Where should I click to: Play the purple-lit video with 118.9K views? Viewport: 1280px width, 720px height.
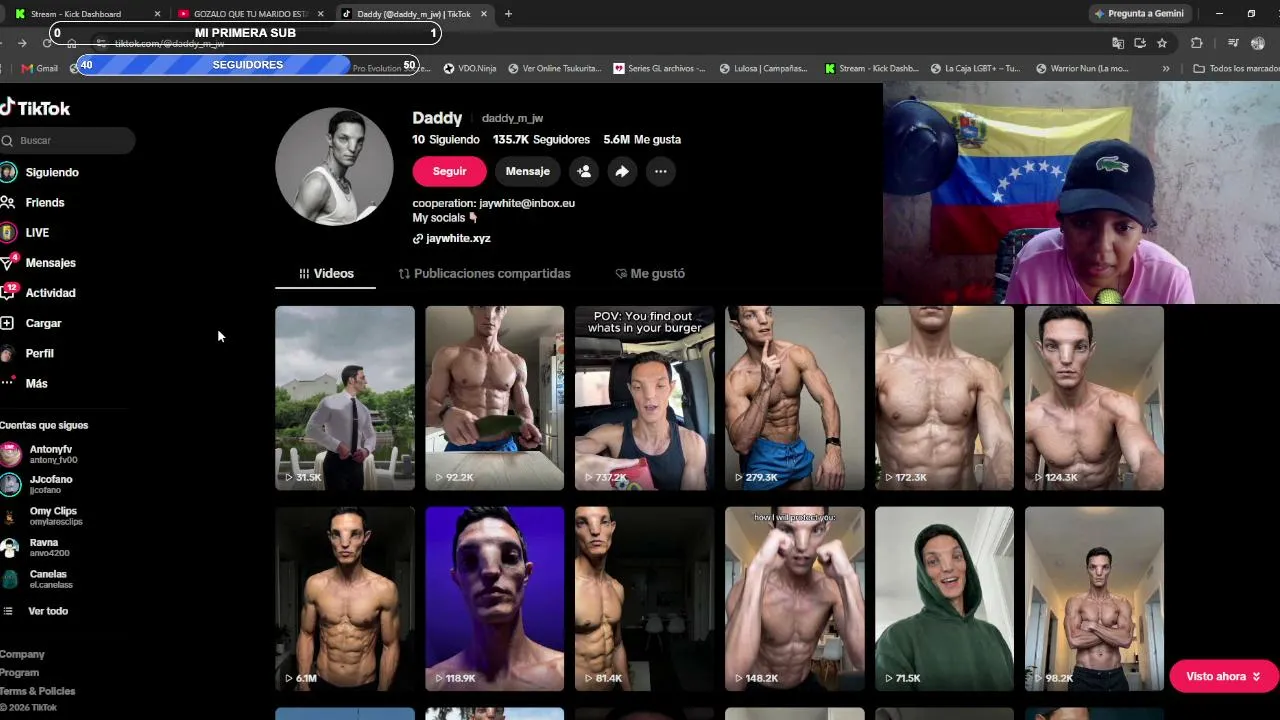(x=495, y=599)
